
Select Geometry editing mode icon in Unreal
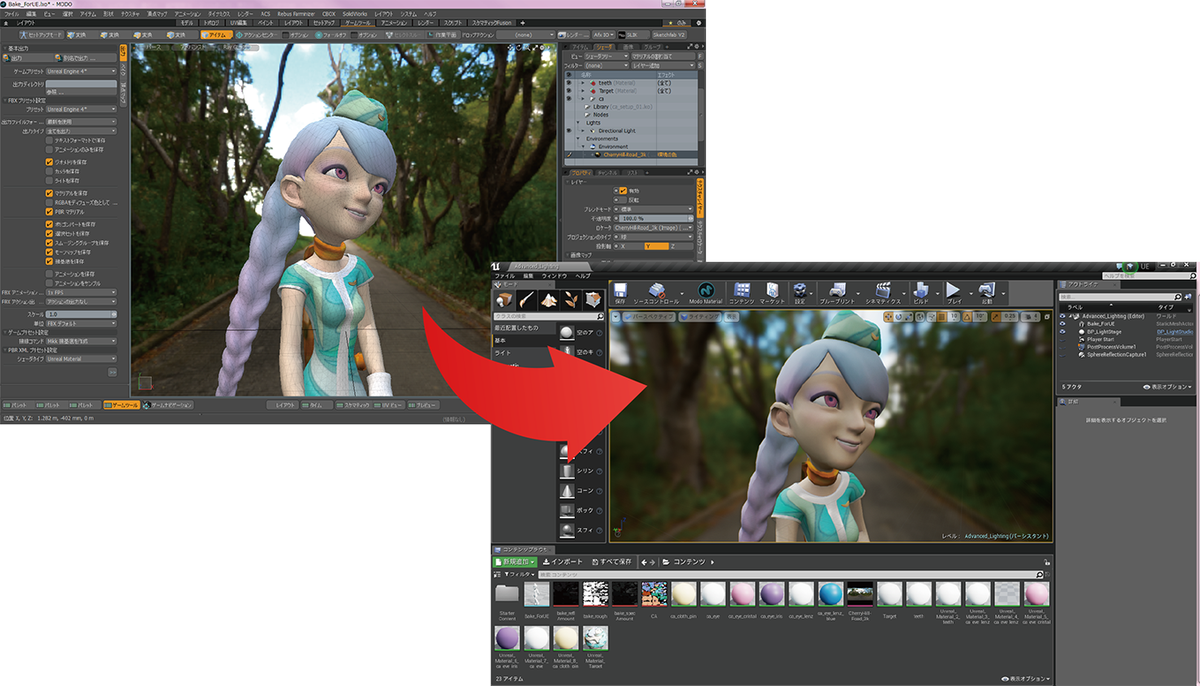pyautogui.click(x=593, y=300)
